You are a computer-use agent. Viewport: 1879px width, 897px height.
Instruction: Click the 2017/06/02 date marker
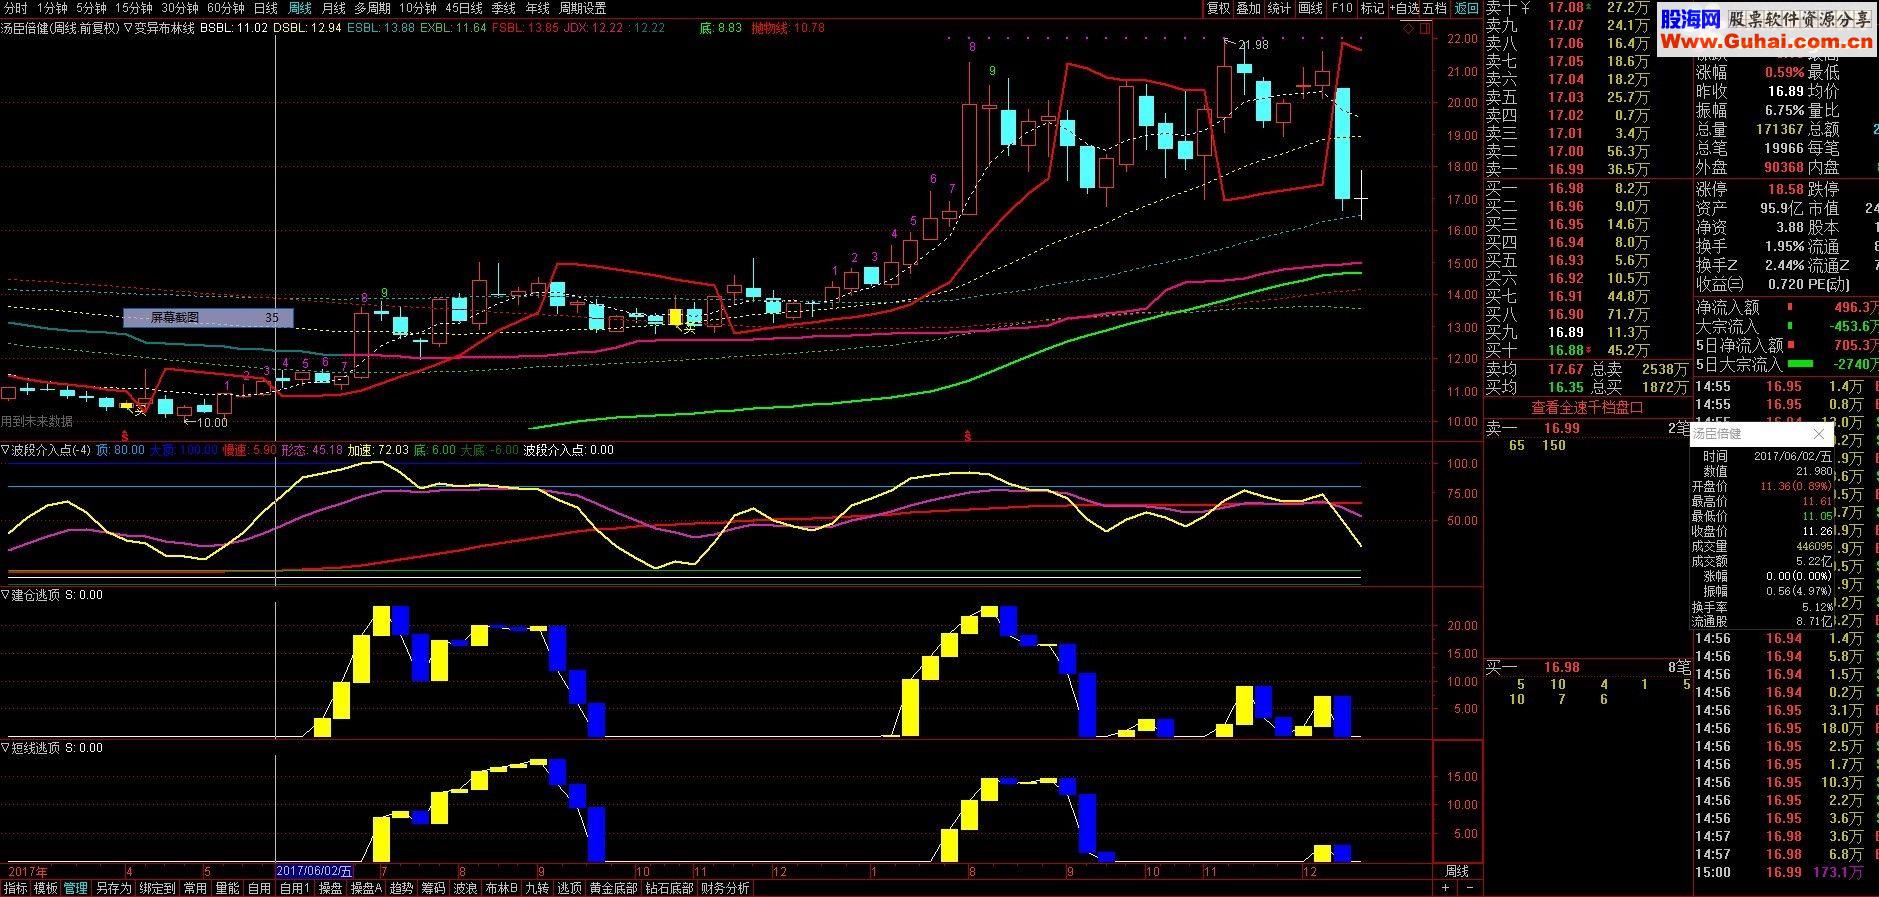[314, 871]
